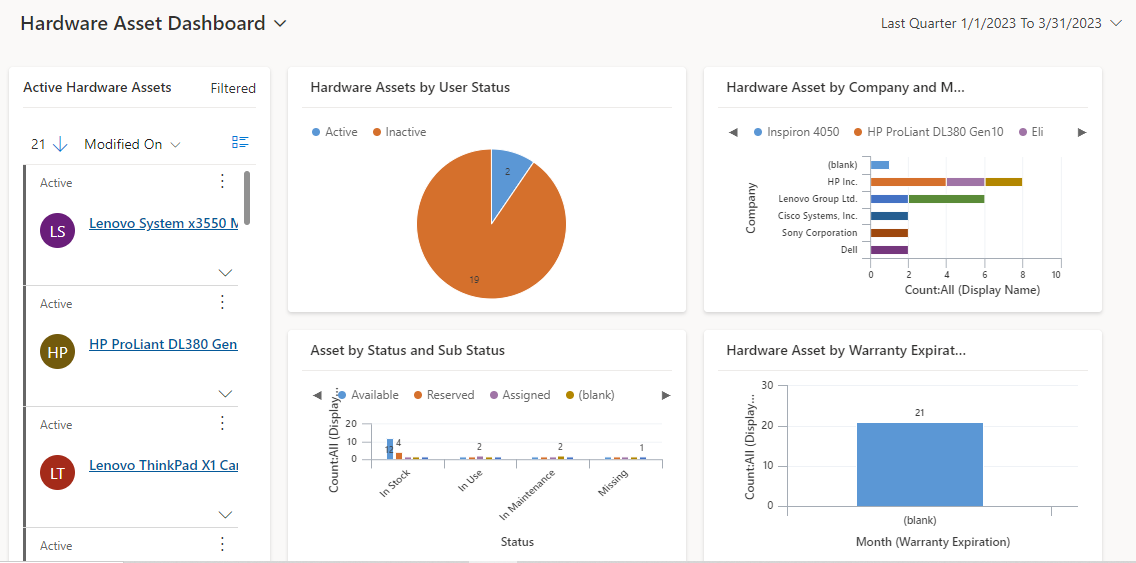This screenshot has width=1136, height=563.
Task: Reverse sort order with the down arrow
Action: (60, 144)
